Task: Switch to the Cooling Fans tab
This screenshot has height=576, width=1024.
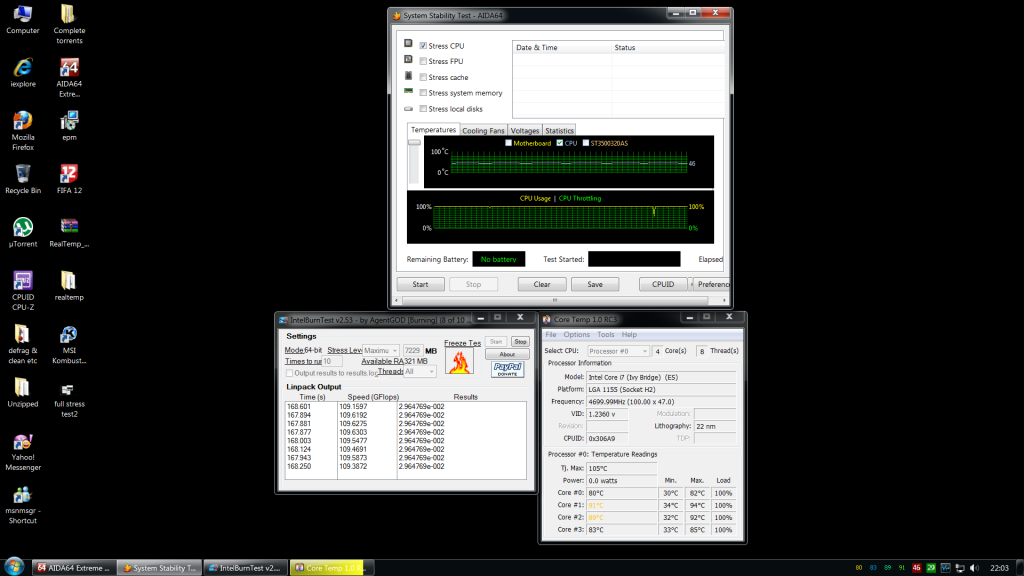Action: [x=483, y=130]
